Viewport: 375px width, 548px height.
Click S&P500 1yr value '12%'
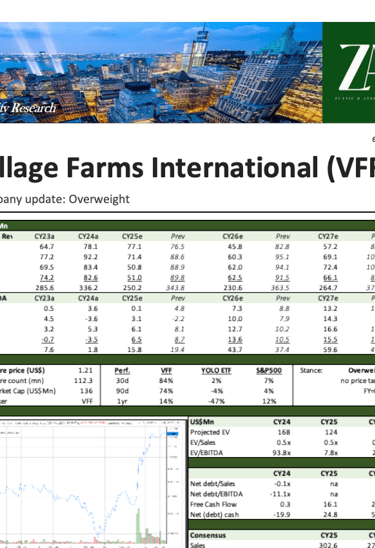click(x=269, y=401)
